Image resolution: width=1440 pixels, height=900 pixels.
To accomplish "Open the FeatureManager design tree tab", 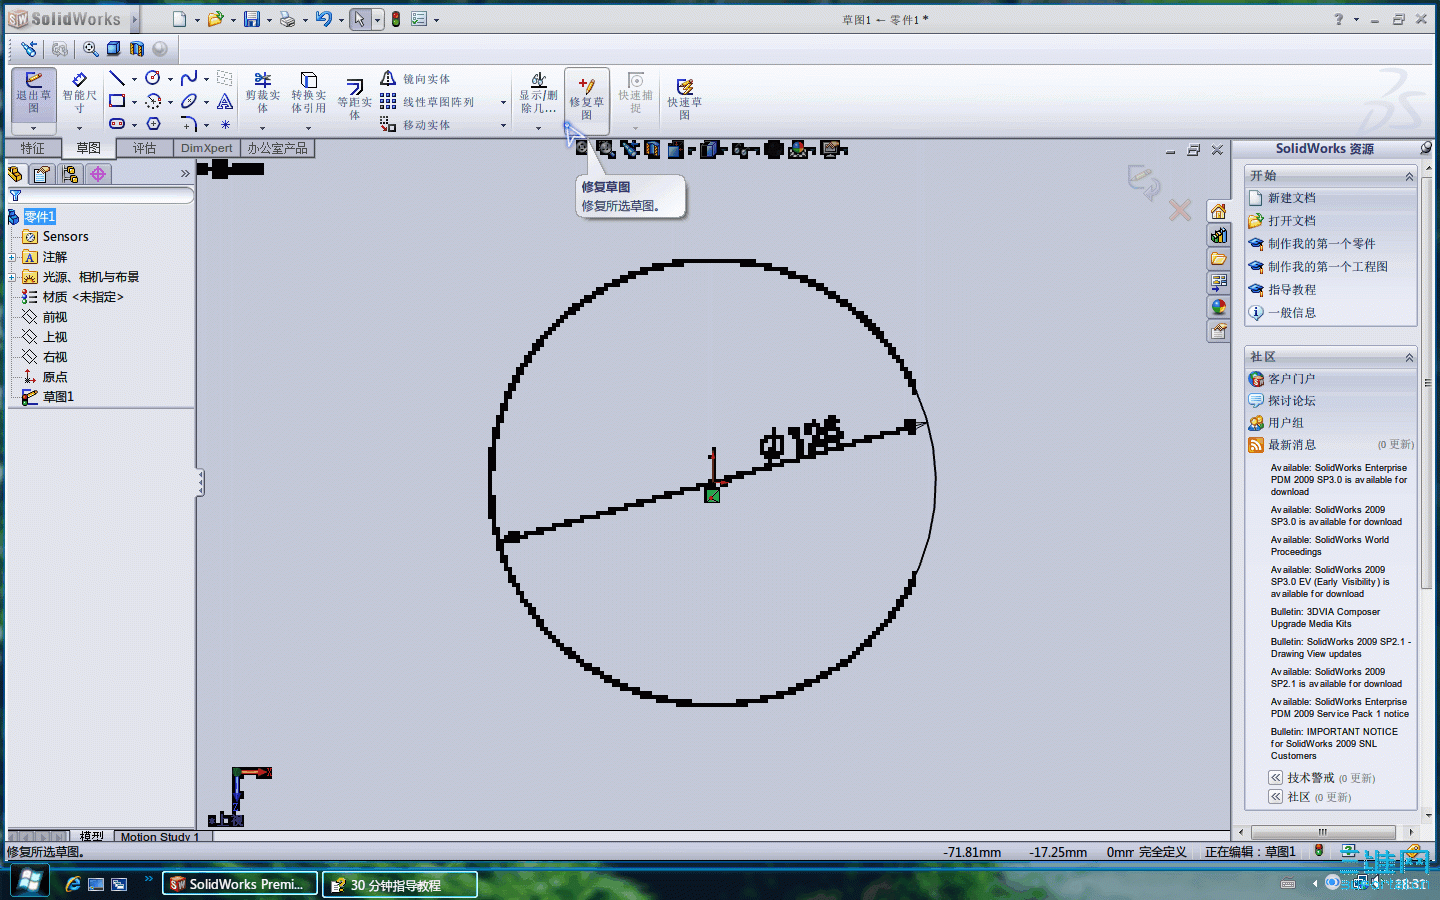I will [x=15, y=174].
